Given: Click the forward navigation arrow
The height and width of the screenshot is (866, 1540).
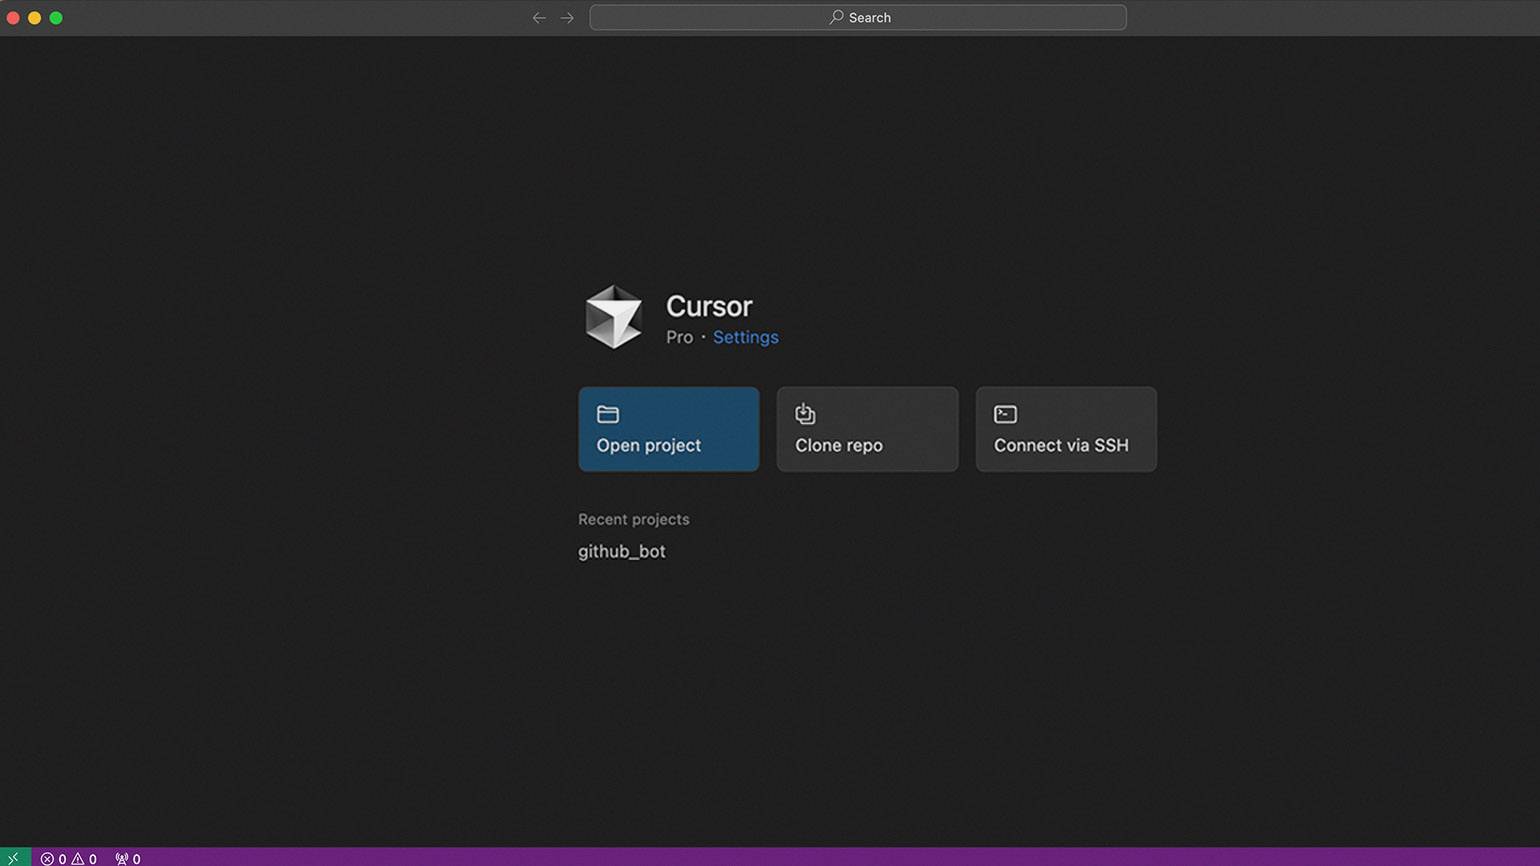Looking at the screenshot, I should pyautogui.click(x=567, y=18).
